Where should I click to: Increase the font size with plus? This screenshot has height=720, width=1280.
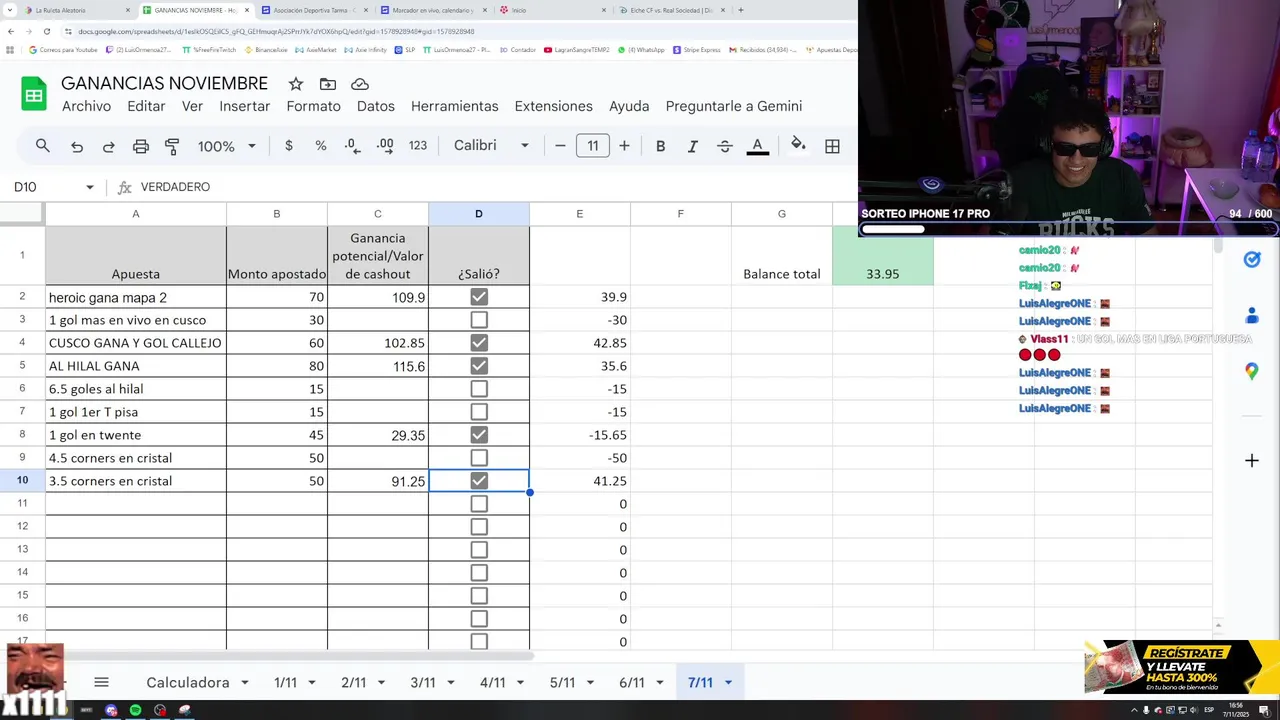pos(624,146)
